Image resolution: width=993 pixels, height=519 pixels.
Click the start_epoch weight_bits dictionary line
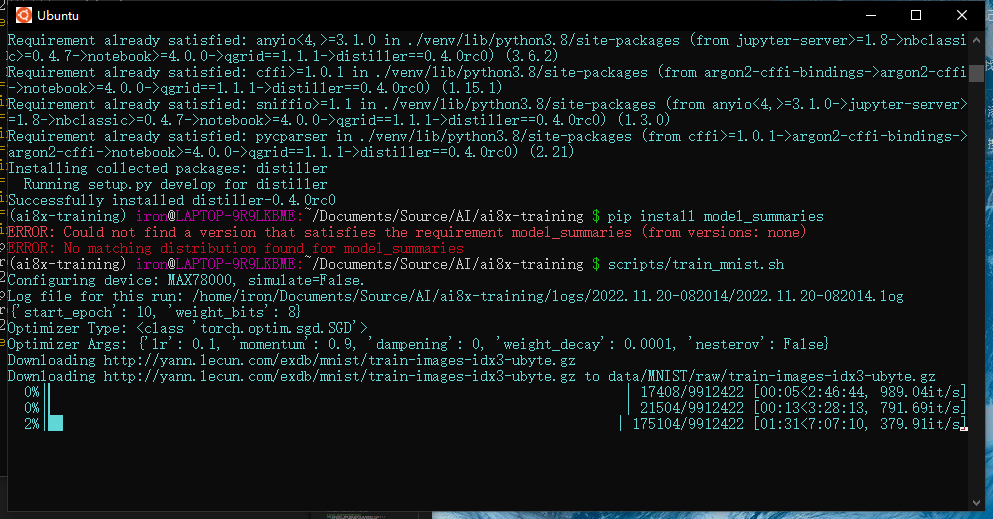pyautogui.click(x=155, y=312)
